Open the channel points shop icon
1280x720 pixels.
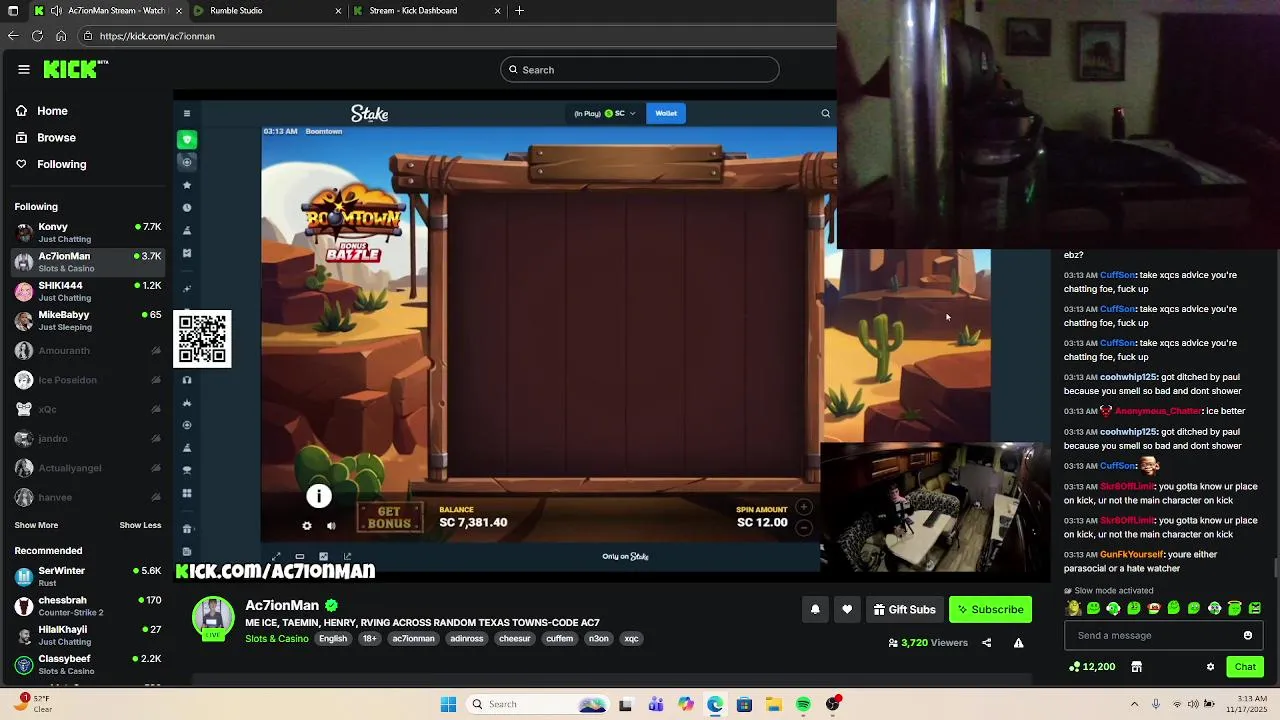coord(1136,667)
